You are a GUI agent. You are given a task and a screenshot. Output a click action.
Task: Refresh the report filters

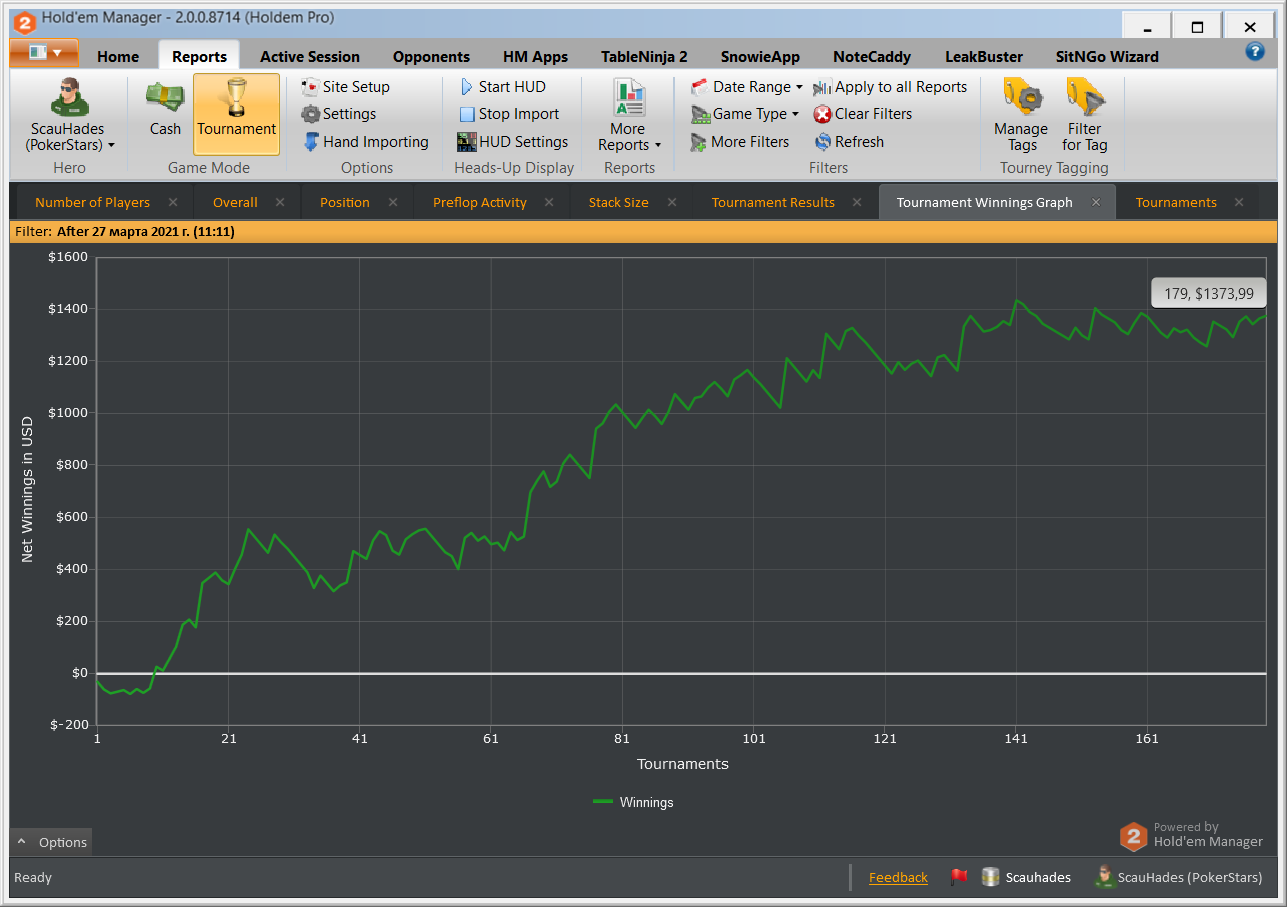click(x=848, y=142)
